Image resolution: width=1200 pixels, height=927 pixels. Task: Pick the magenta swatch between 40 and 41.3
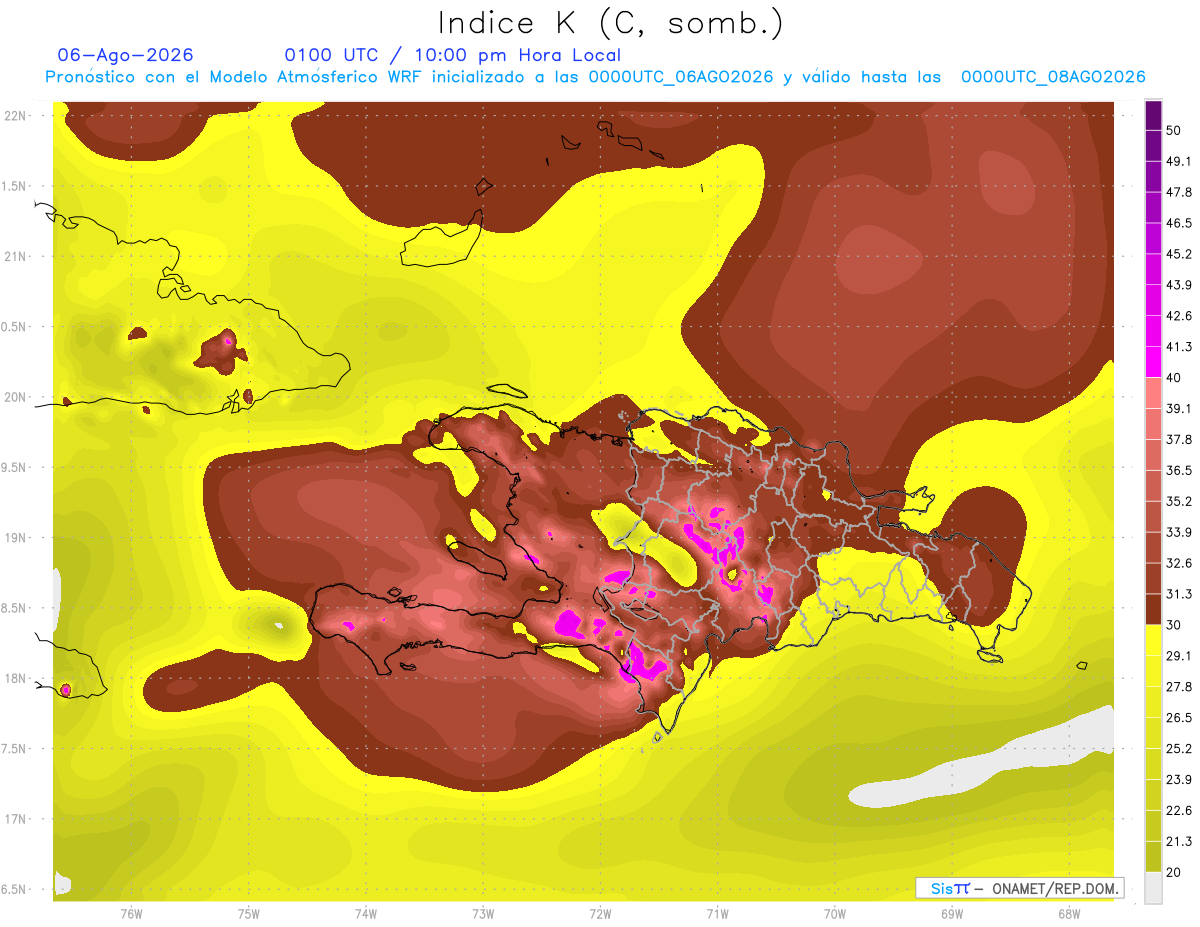point(1153,361)
